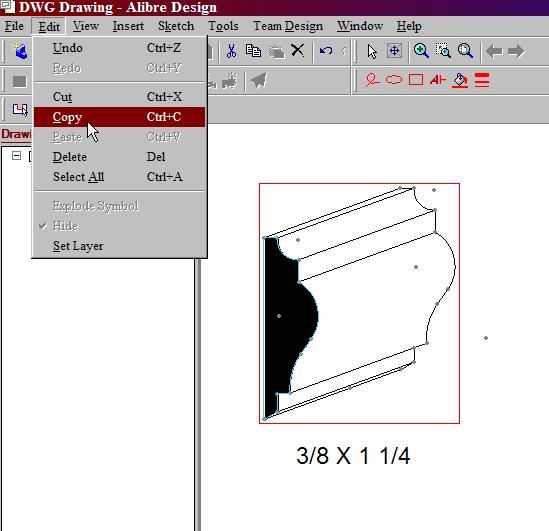The height and width of the screenshot is (531, 549).
Task: Choose Undo from the Edit menu
Action: (x=119, y=48)
